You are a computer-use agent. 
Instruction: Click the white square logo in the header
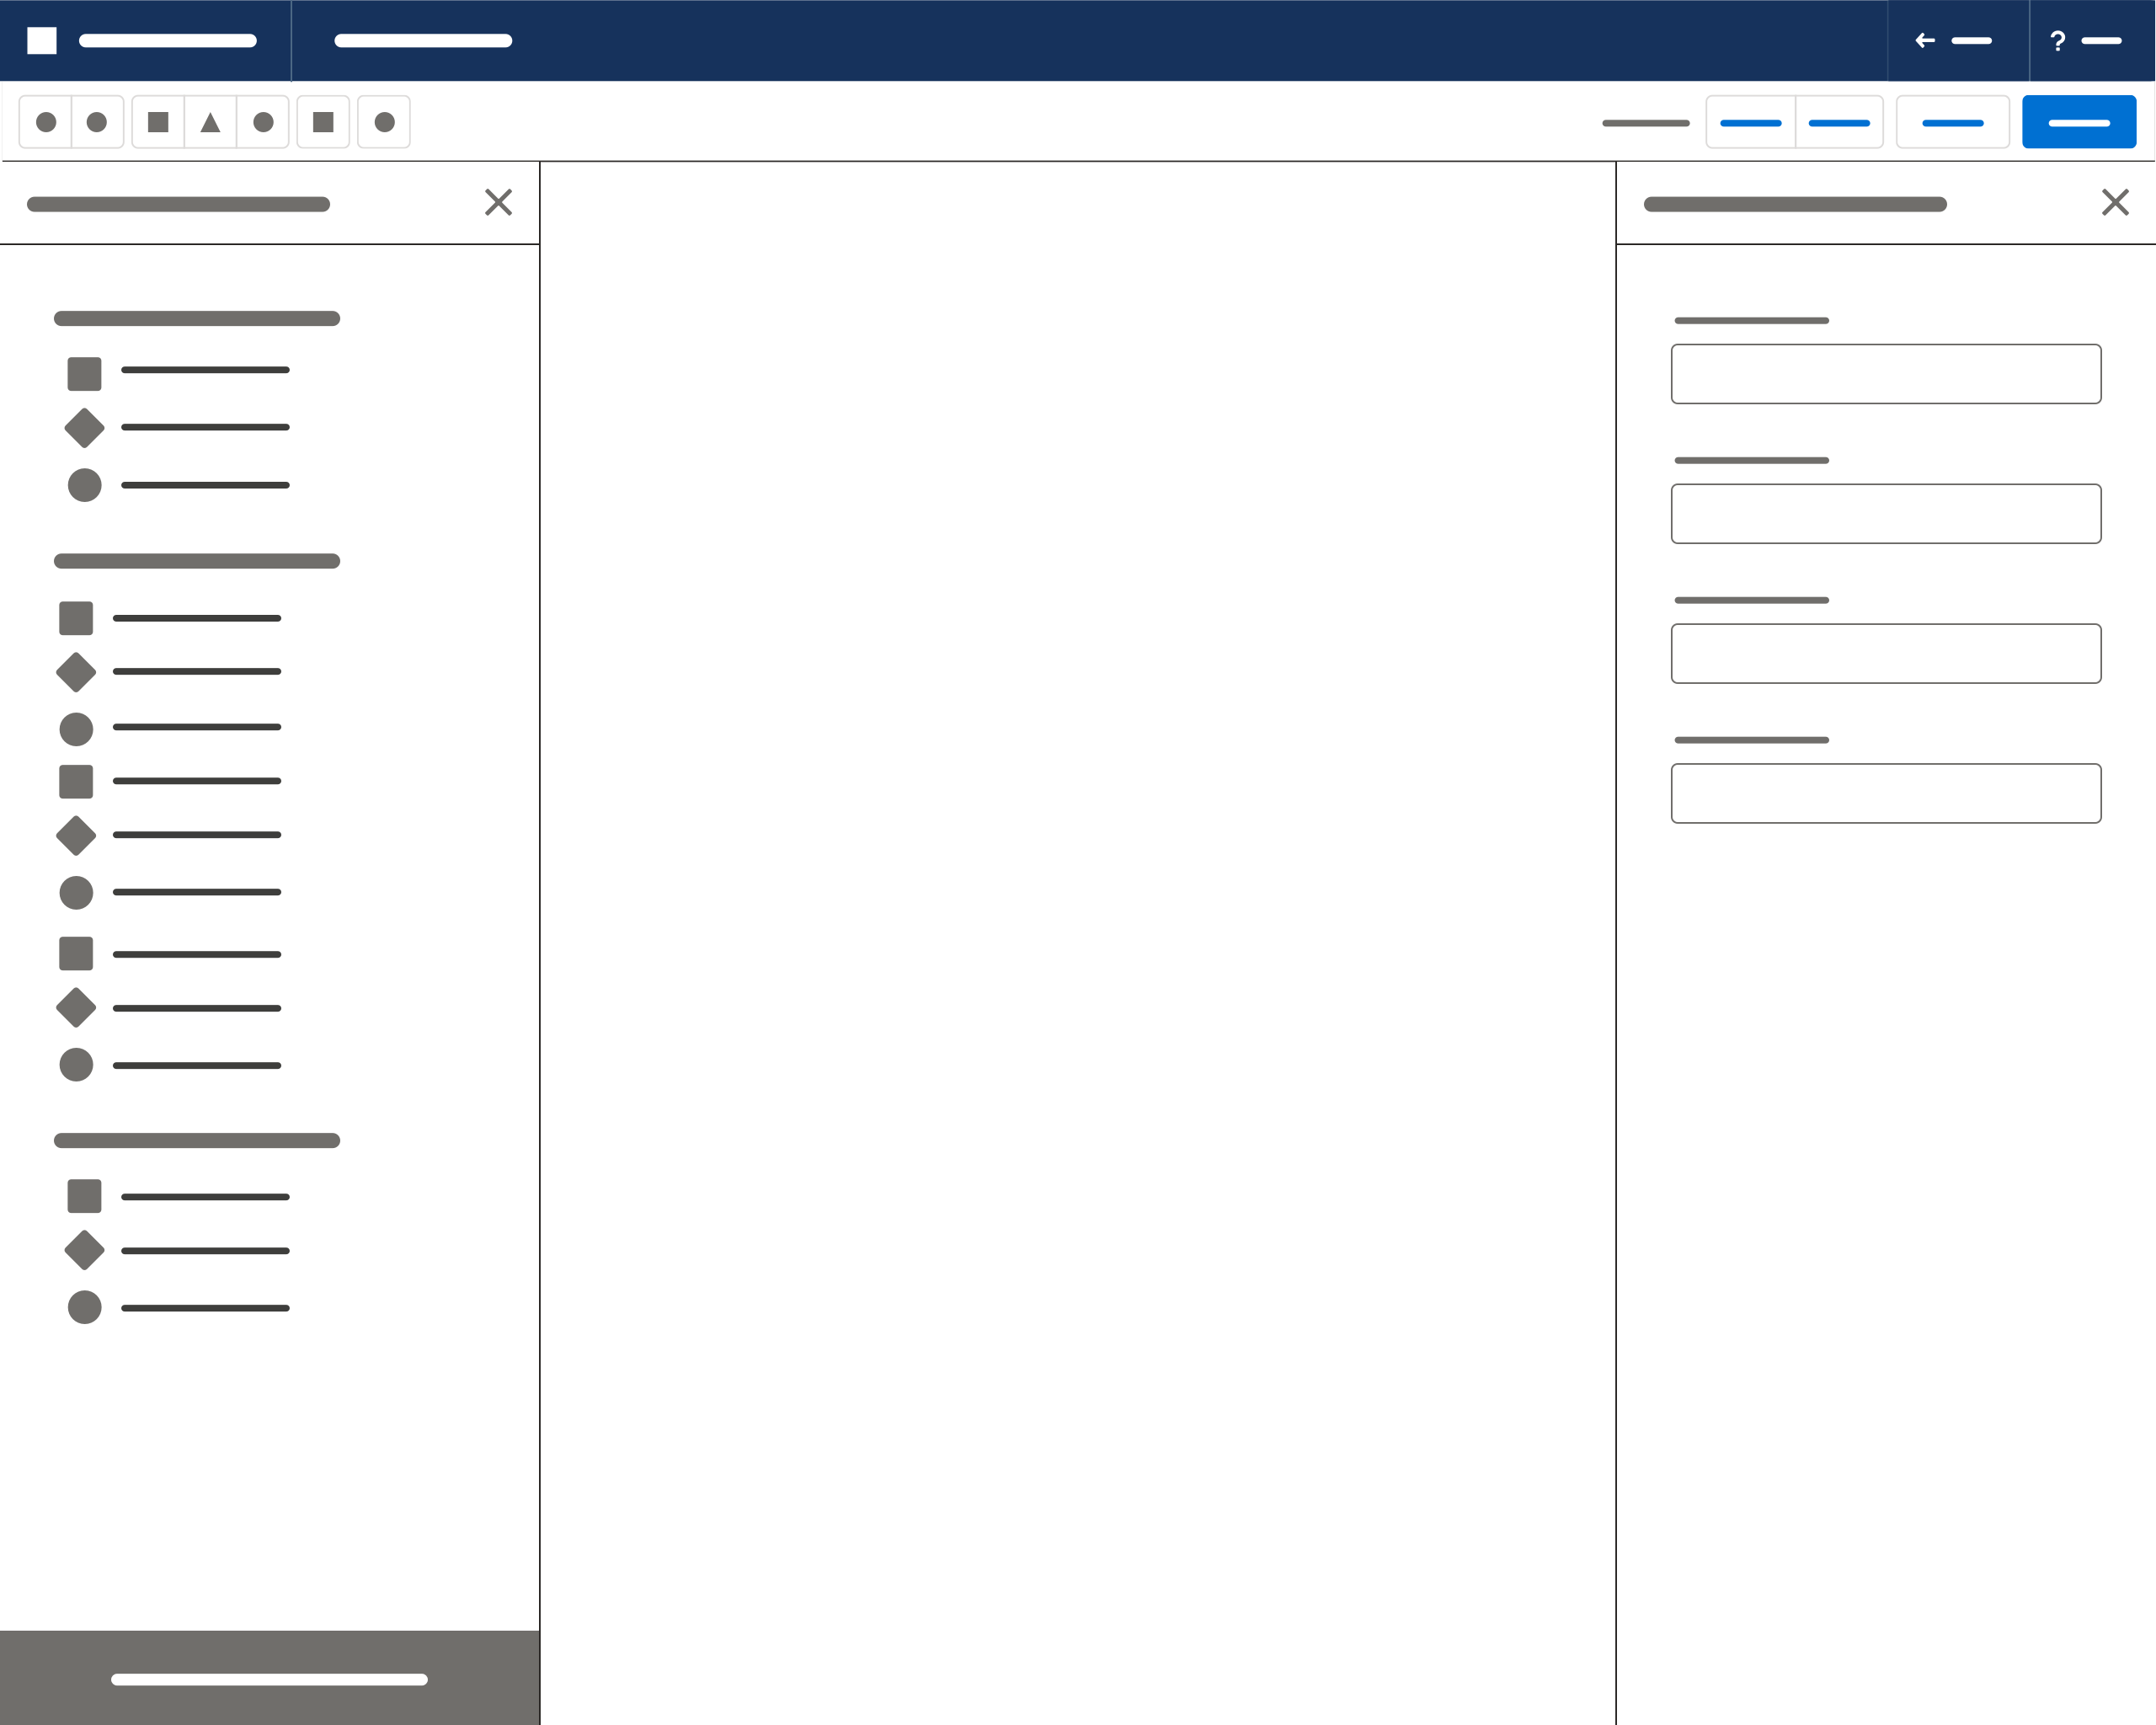click(42, 41)
